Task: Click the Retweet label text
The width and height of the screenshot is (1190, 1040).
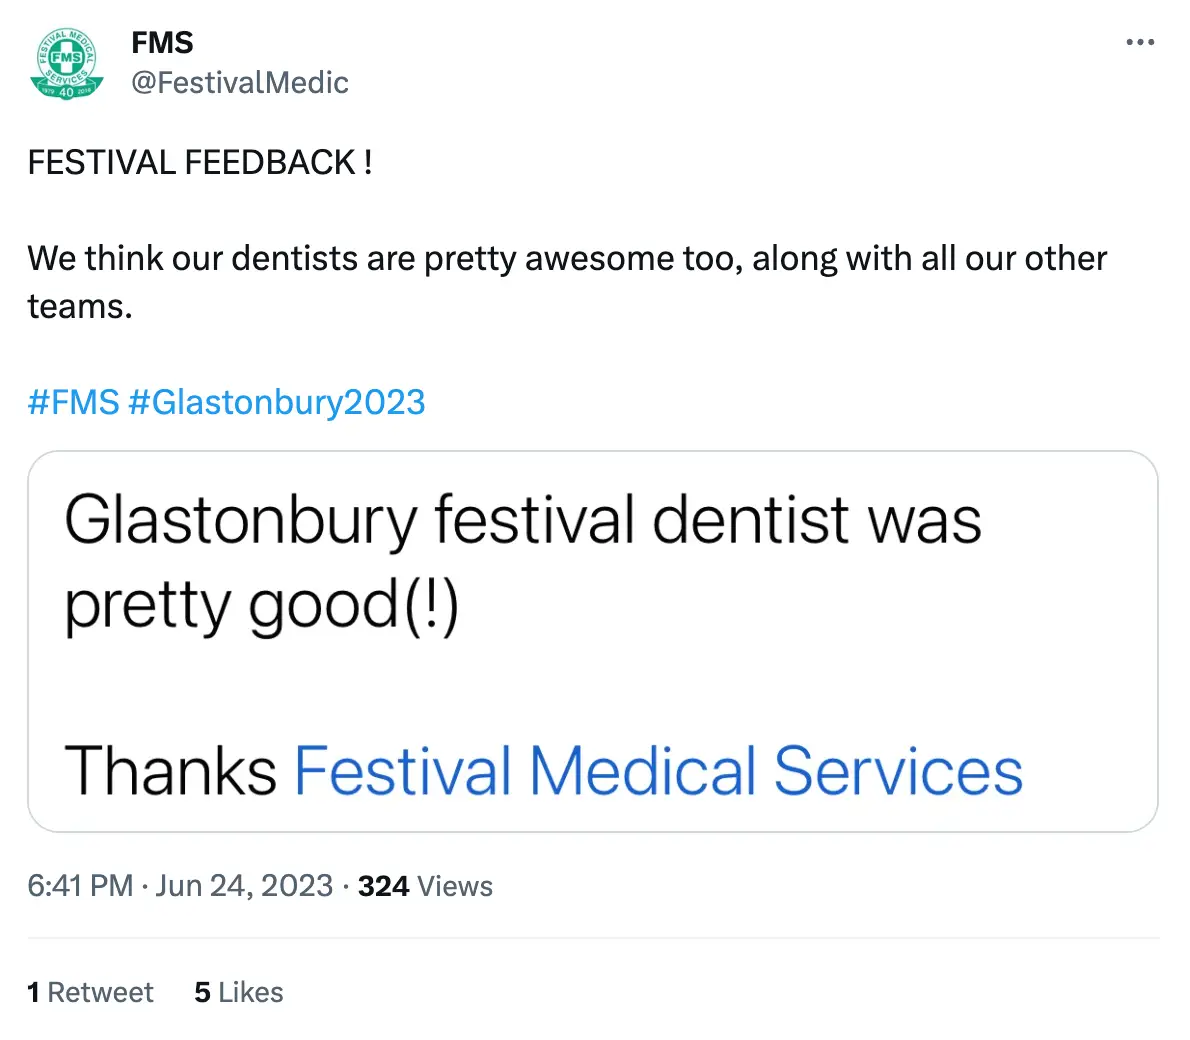Action: [100, 992]
